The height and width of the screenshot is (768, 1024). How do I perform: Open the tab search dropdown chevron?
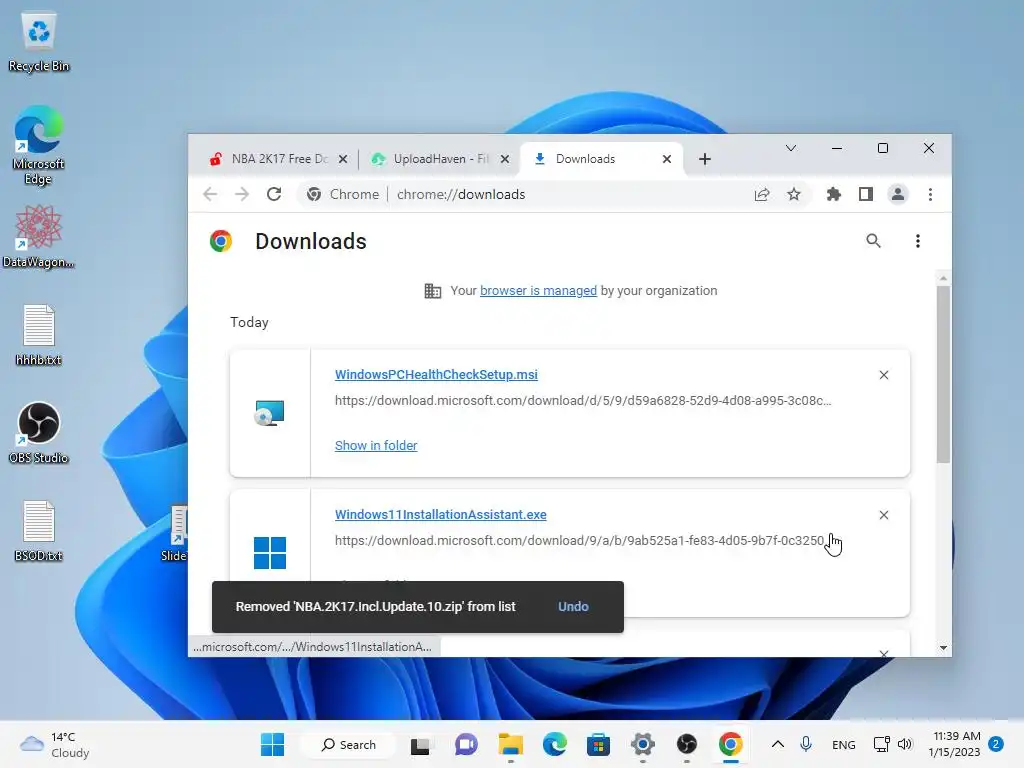pyautogui.click(x=791, y=148)
